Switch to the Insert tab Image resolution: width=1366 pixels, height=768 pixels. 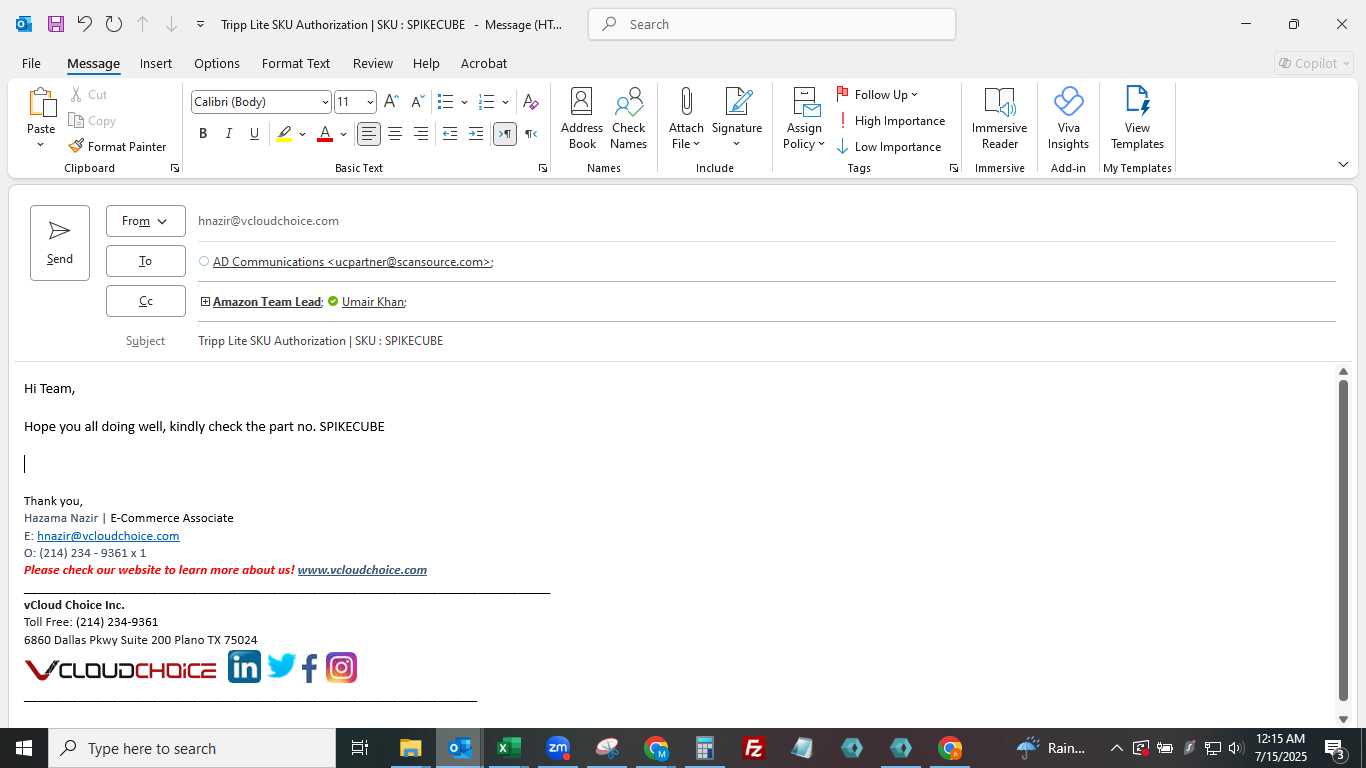coord(156,63)
